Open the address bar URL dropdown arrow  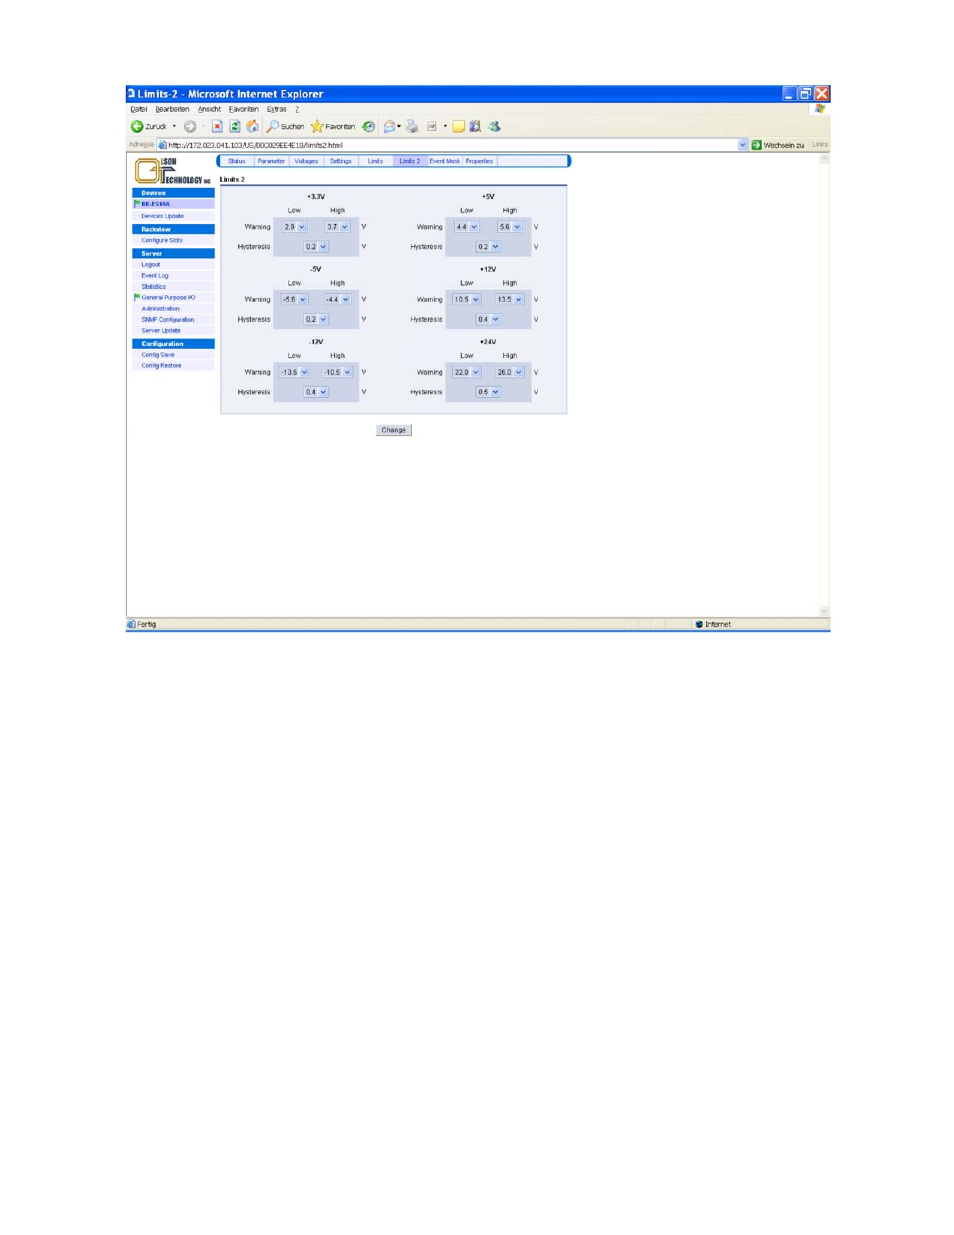point(742,145)
